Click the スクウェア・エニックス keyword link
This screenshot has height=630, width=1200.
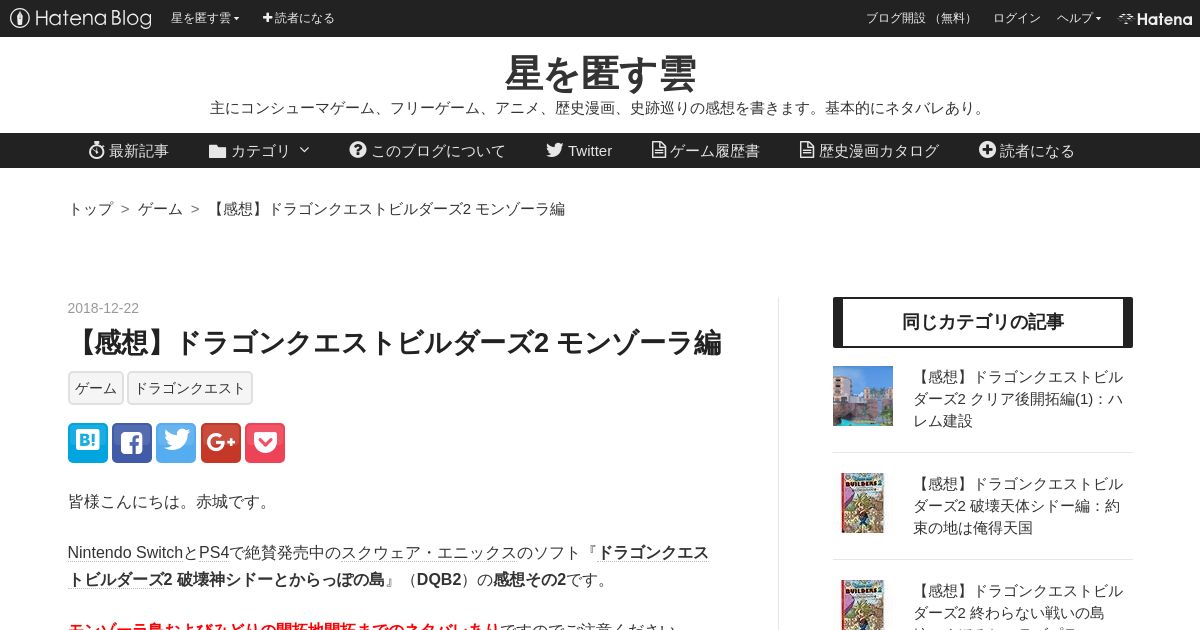click(x=429, y=553)
